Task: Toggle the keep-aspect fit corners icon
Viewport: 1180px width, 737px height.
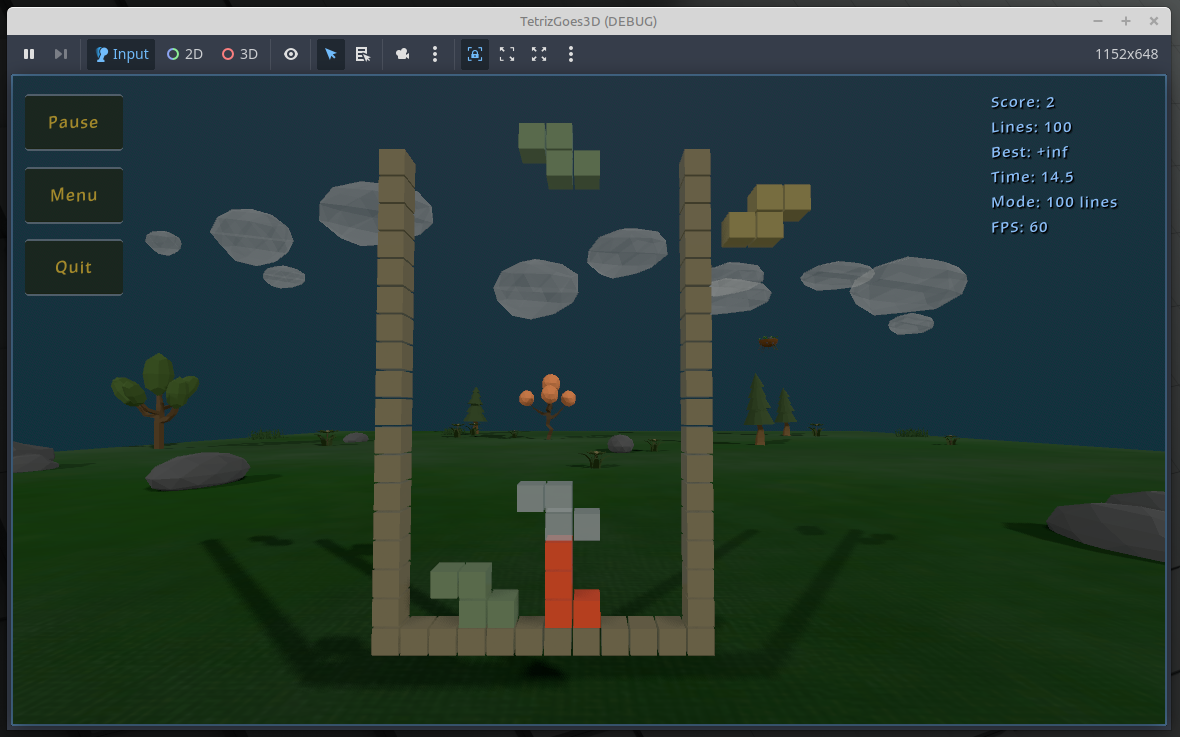Action: tap(507, 54)
